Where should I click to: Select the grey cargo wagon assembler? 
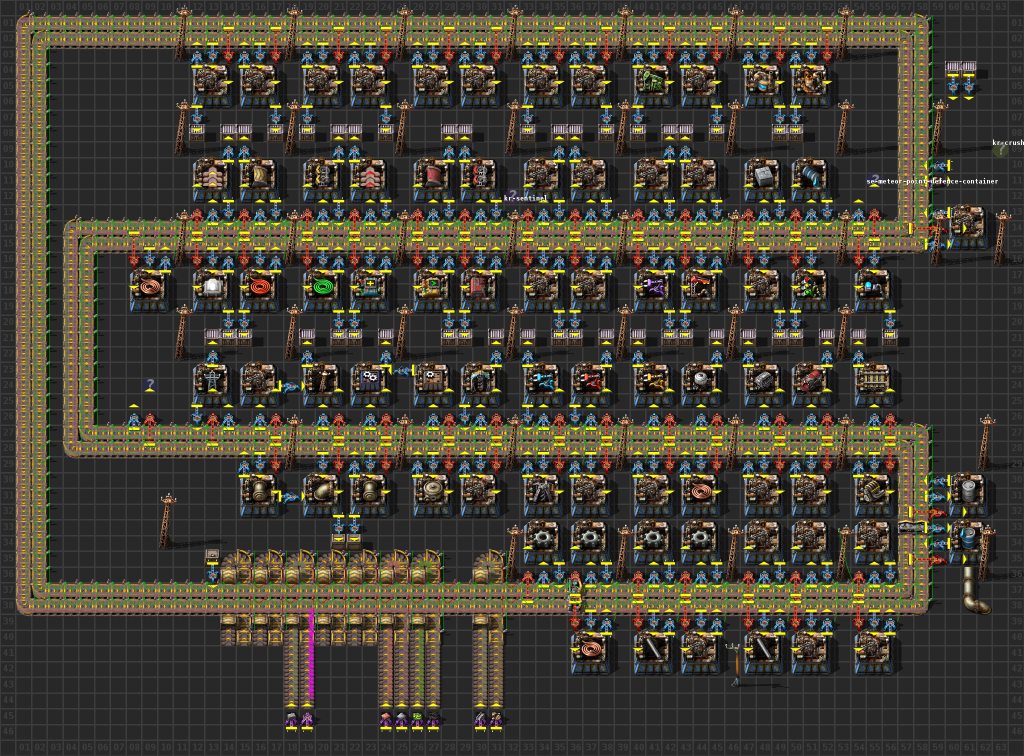[762, 383]
